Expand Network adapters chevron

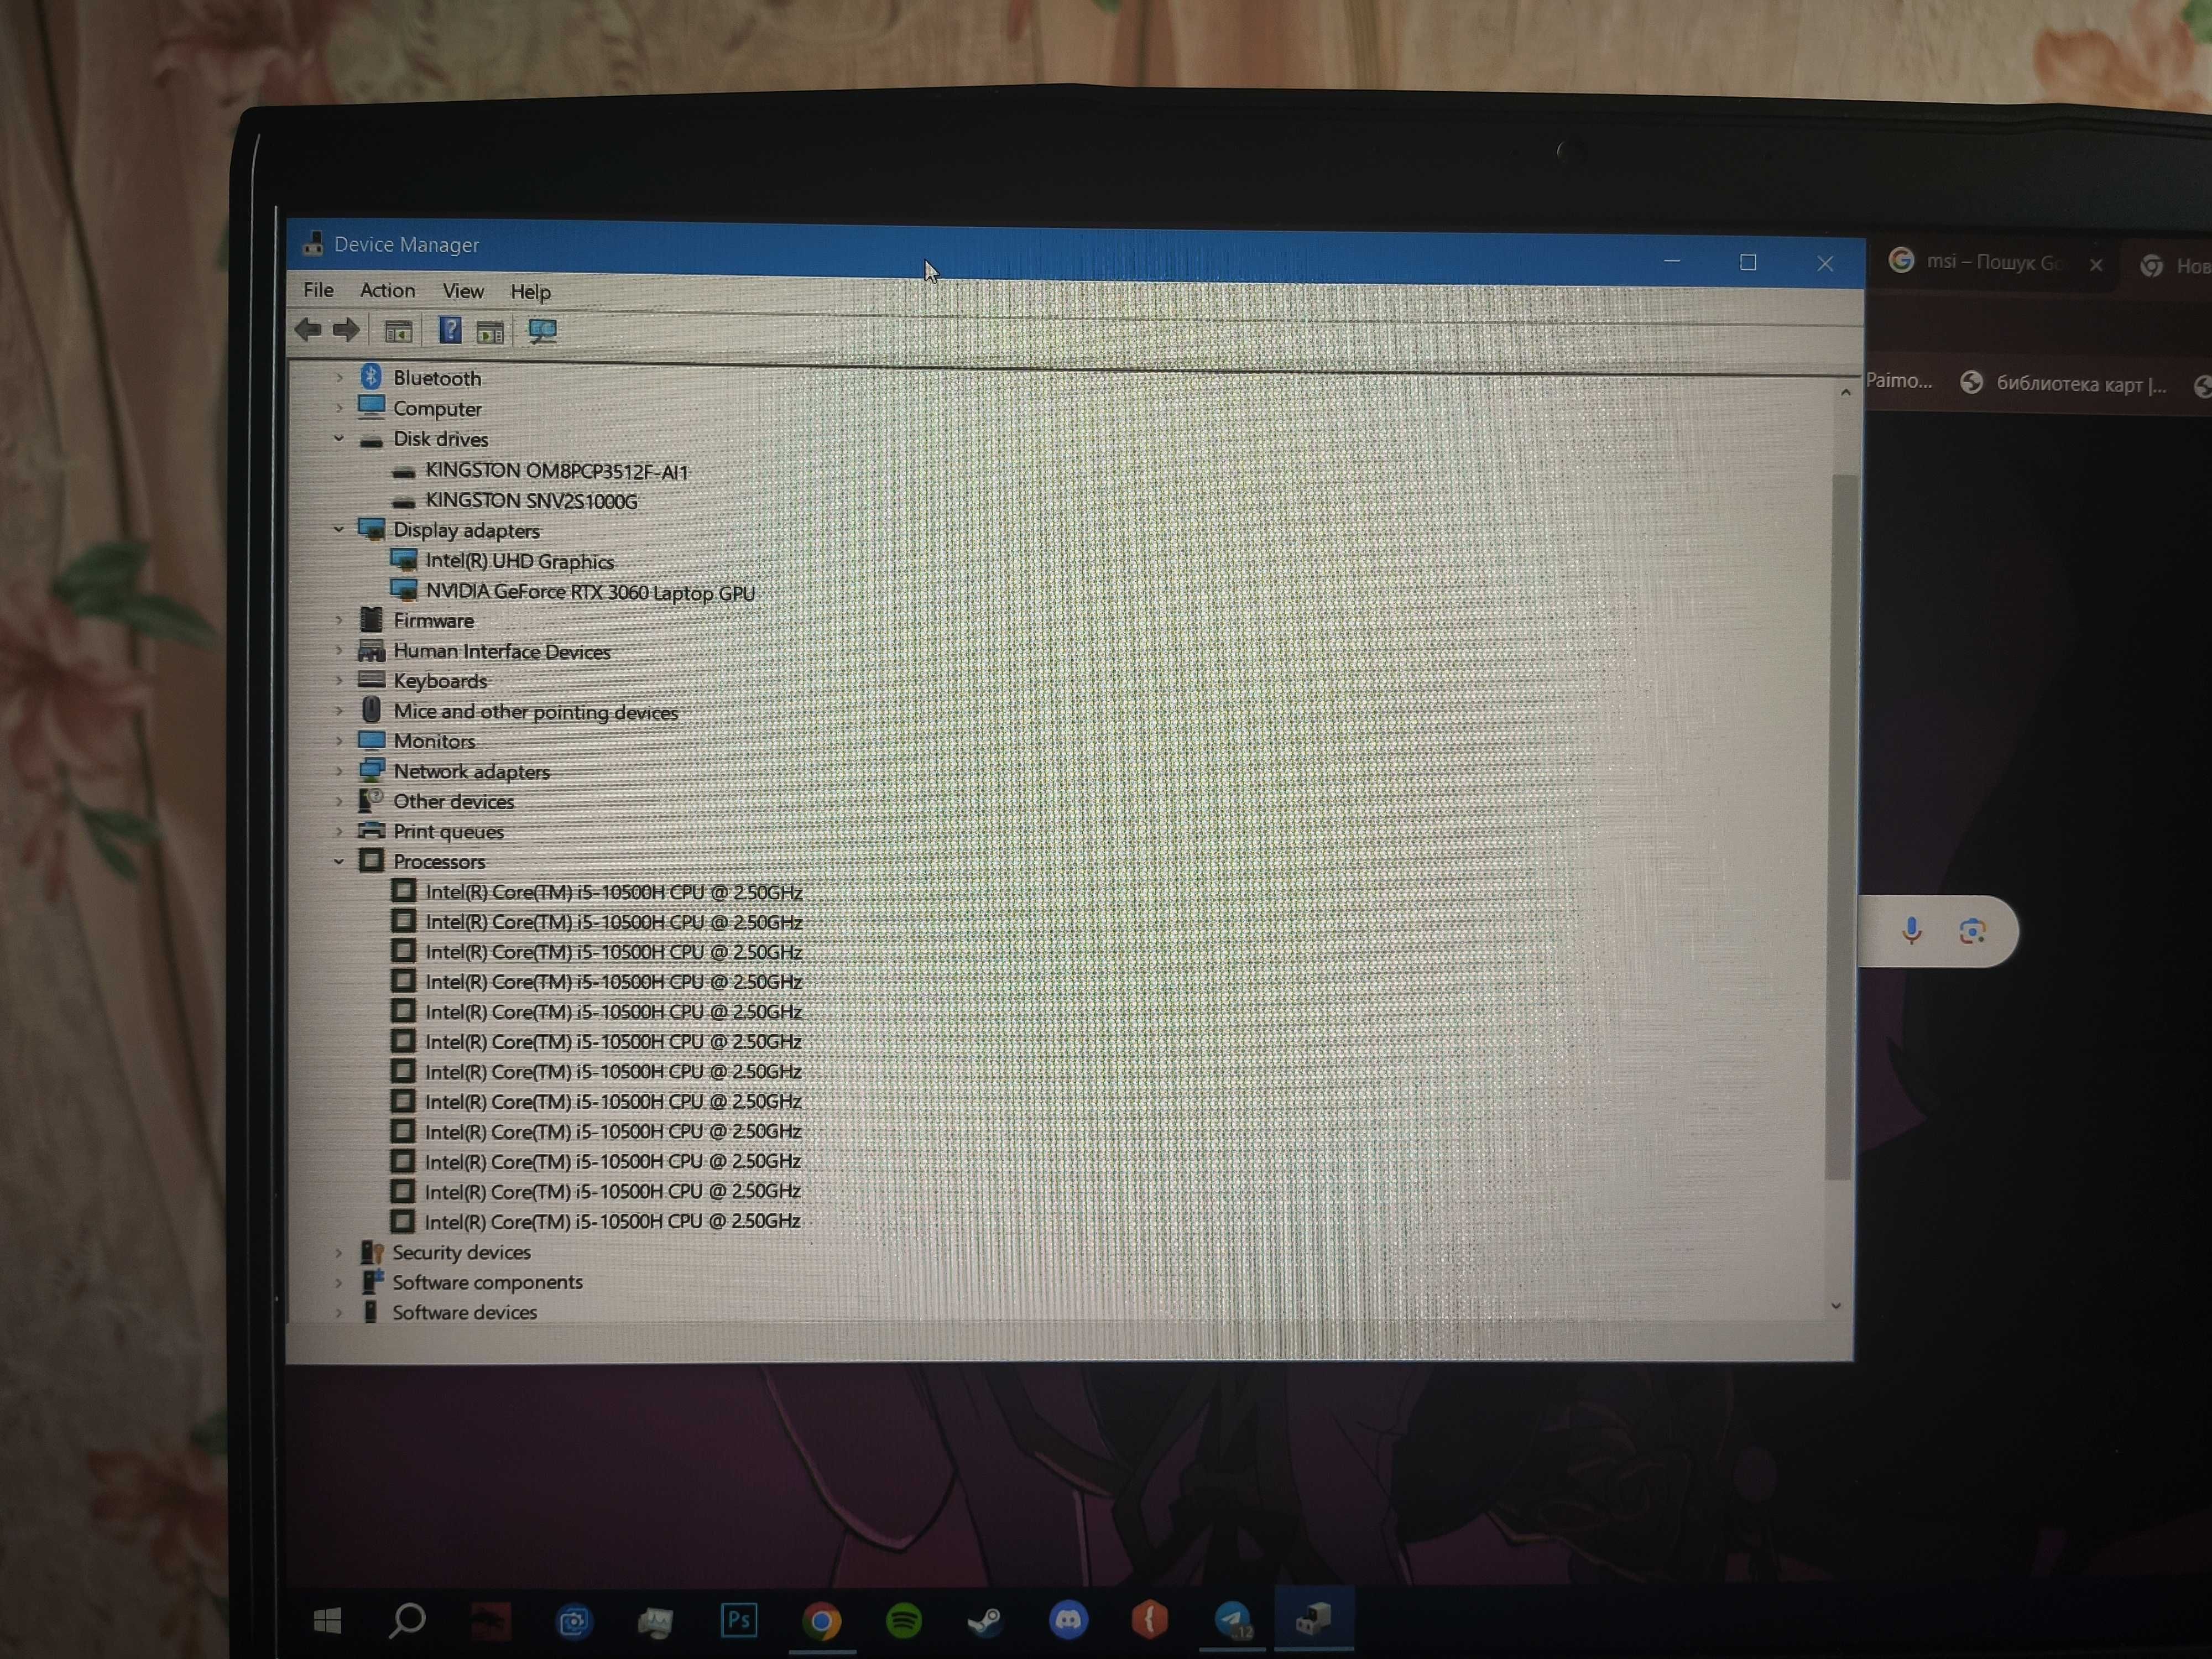[x=339, y=770]
